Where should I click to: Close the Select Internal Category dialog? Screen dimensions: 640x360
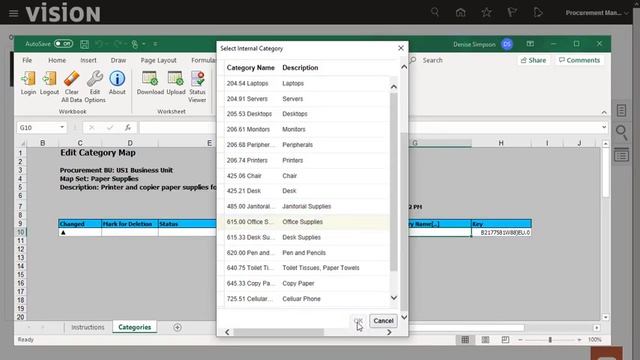point(401,48)
